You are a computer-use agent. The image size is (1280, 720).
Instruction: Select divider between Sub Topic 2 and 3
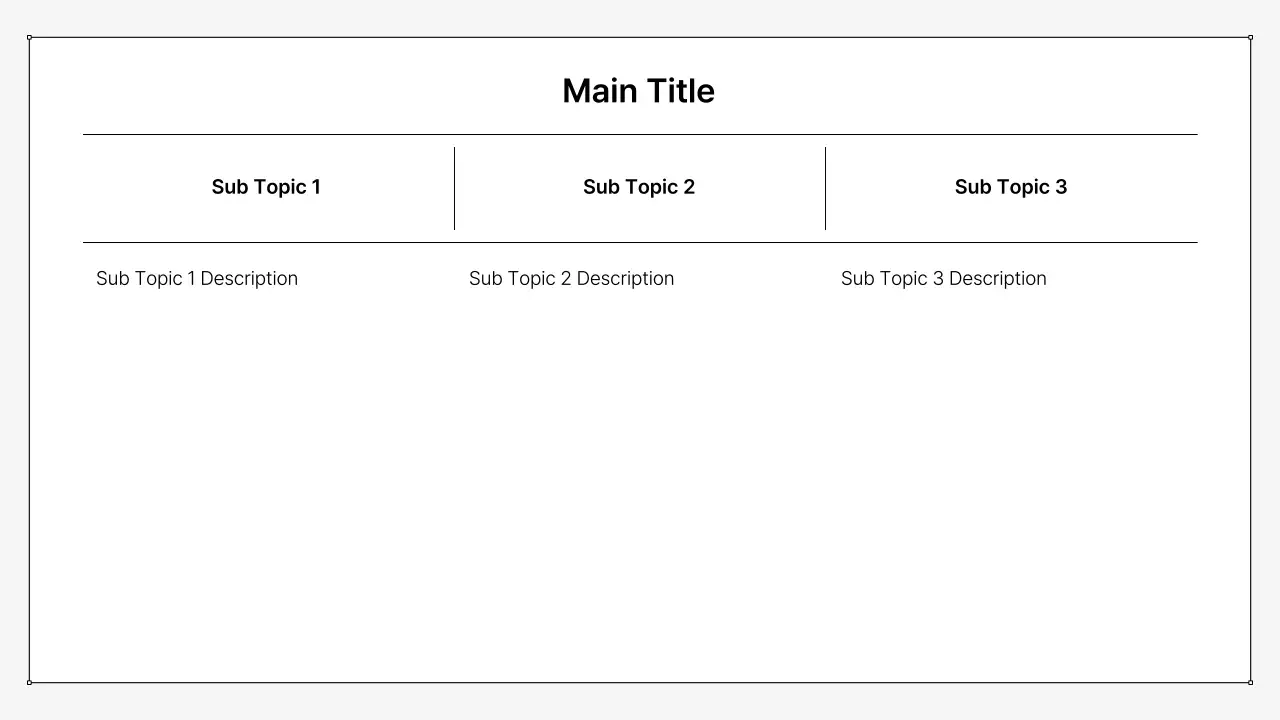[x=825, y=188]
